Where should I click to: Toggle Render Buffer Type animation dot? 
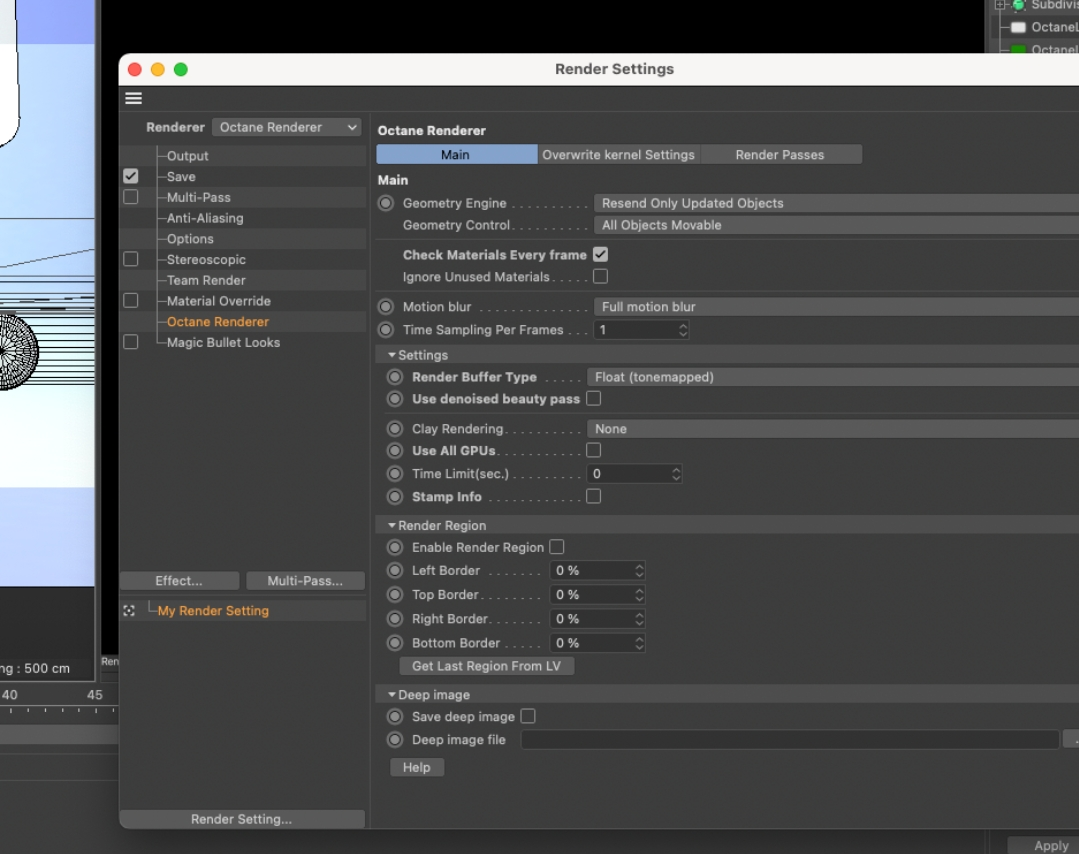tap(395, 377)
